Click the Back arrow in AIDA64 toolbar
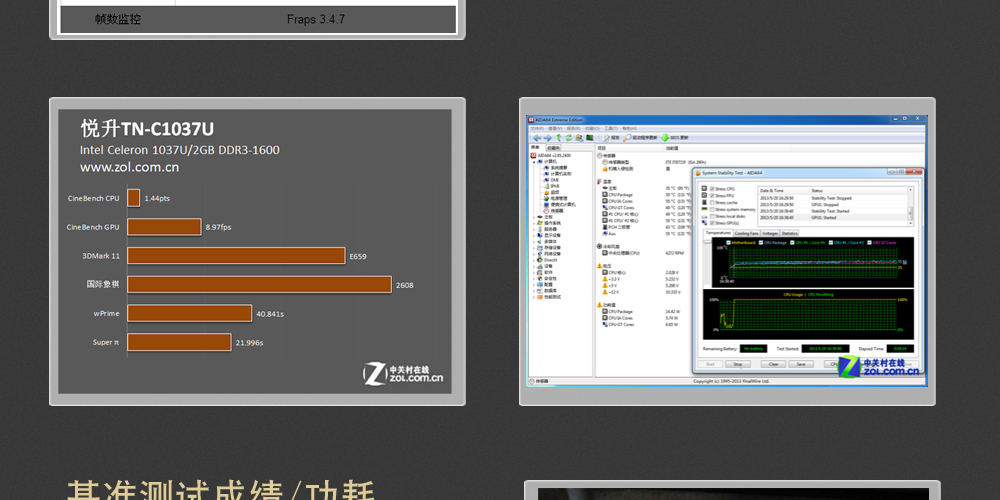This screenshot has height=500, width=1000. pos(537,138)
